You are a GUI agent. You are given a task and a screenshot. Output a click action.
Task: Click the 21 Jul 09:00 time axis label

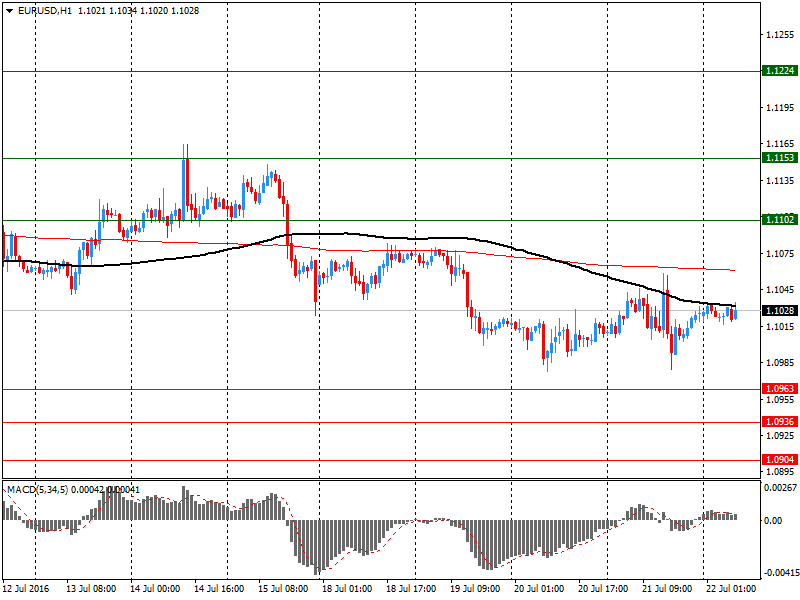(667, 589)
